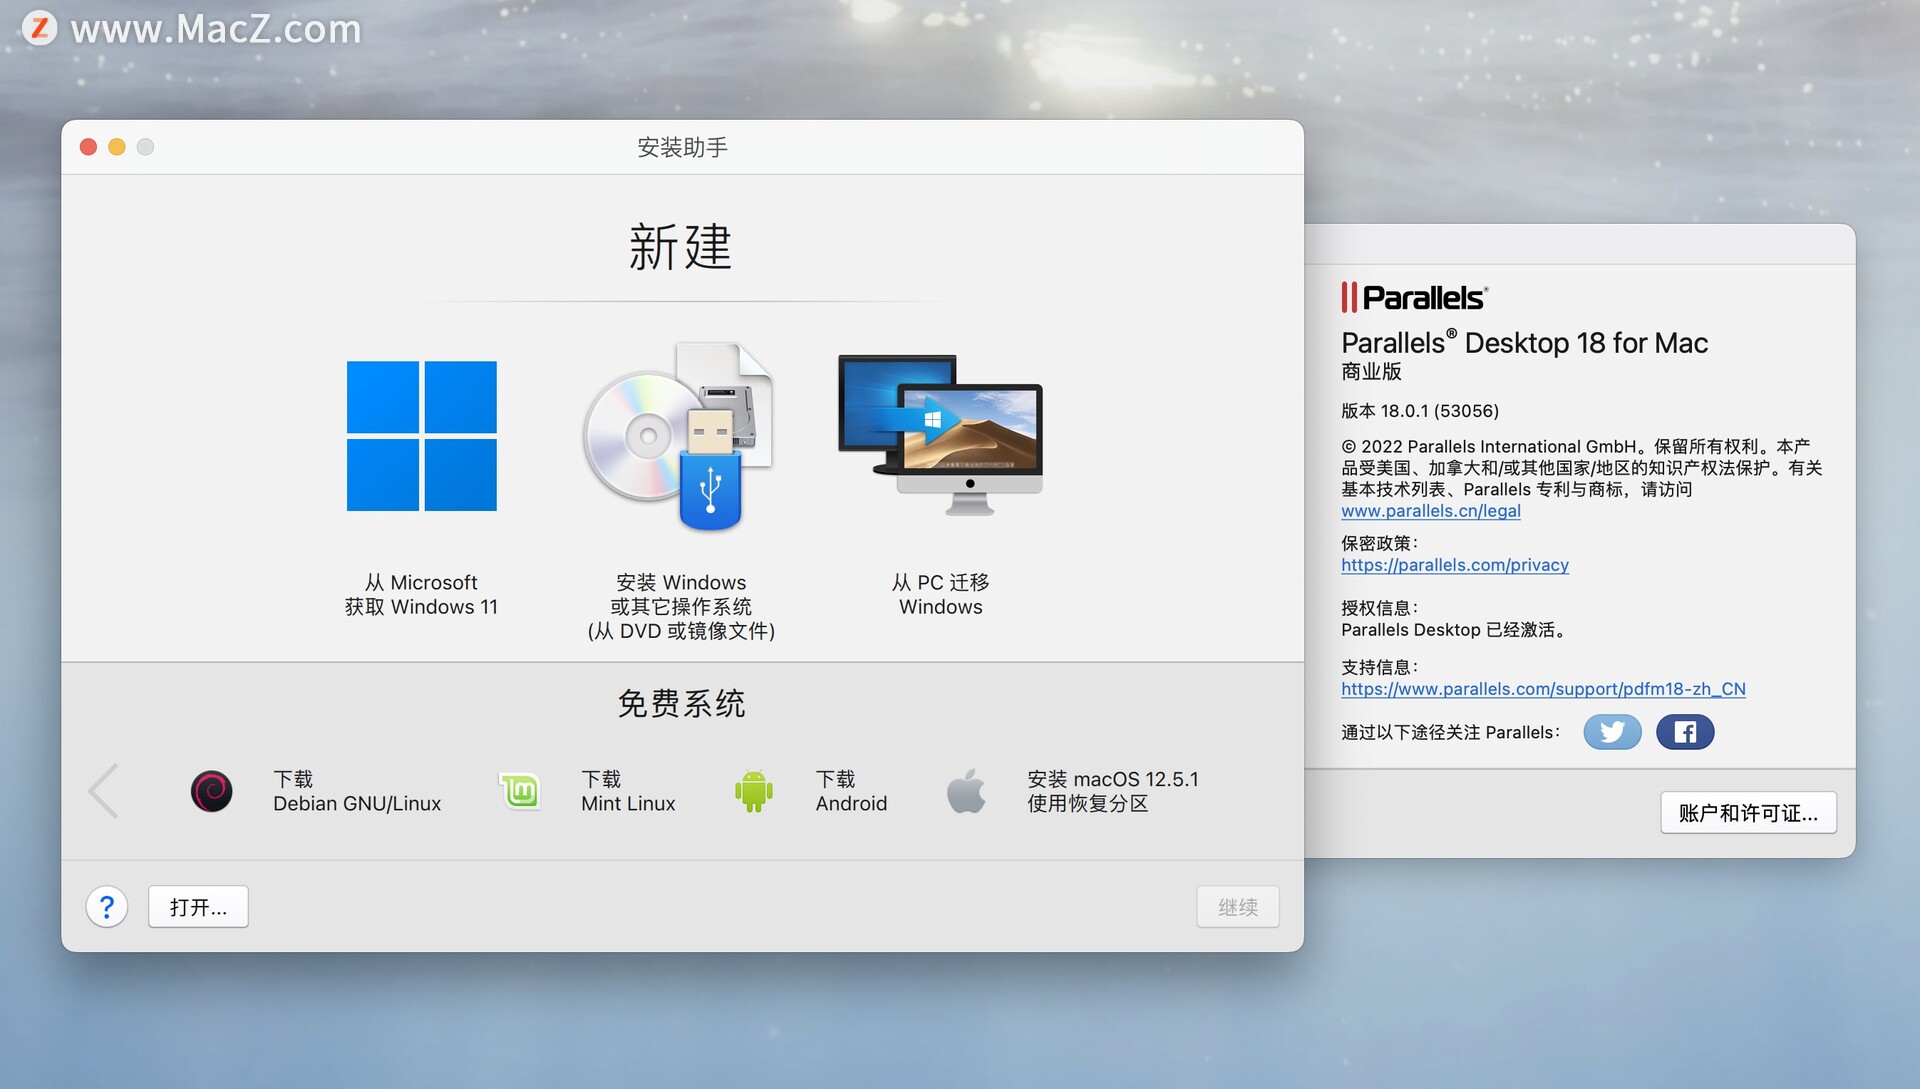Click the gray Apple macOS icon

coord(966,791)
